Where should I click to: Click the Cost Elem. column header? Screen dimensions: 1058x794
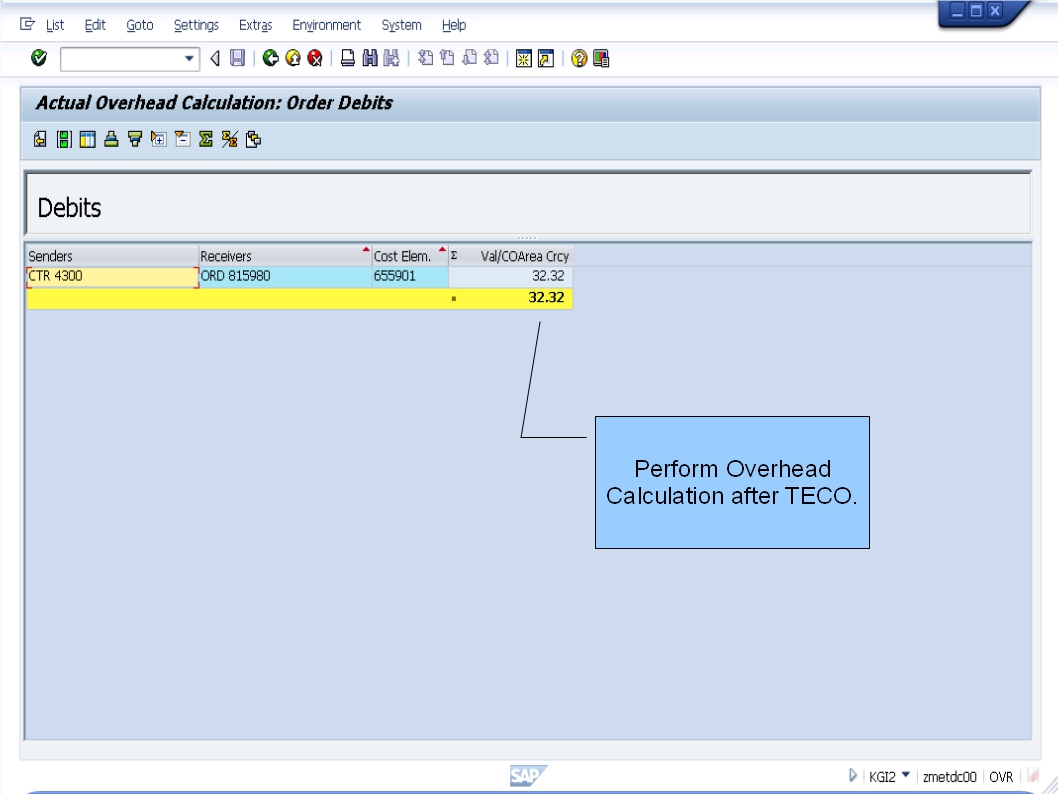point(410,256)
